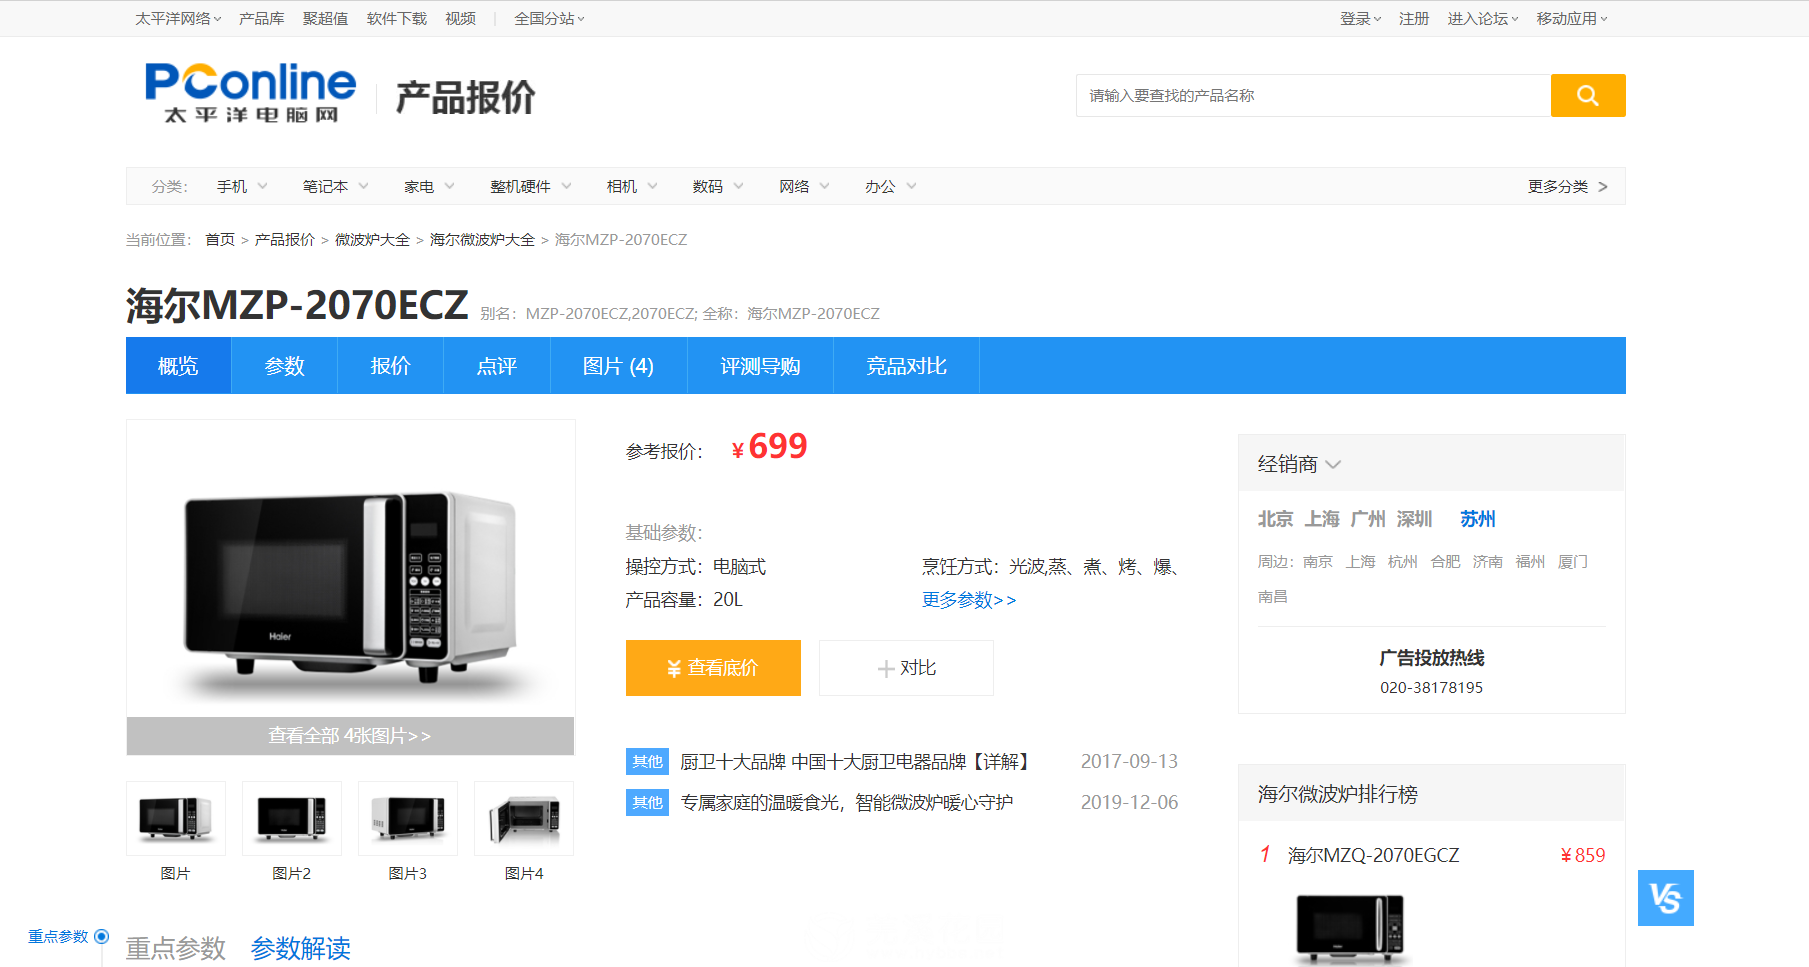Open the 产品库 top link
The height and width of the screenshot is (967, 1809).
(262, 18)
